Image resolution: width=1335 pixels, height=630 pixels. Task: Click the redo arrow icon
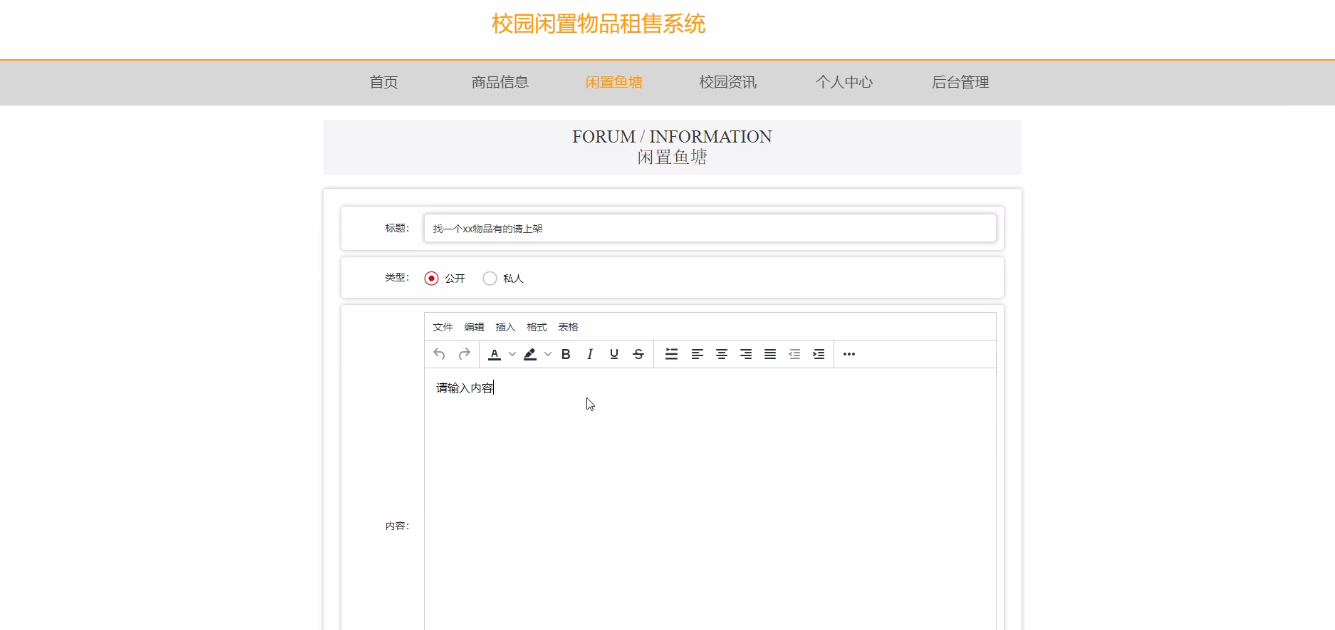[x=464, y=354]
